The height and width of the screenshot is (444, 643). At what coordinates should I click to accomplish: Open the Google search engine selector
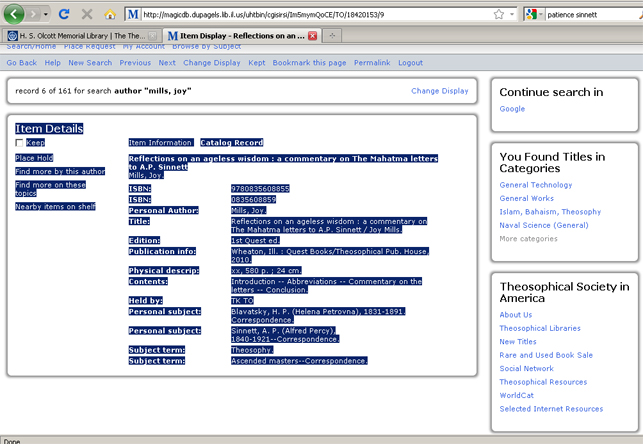click(534, 15)
